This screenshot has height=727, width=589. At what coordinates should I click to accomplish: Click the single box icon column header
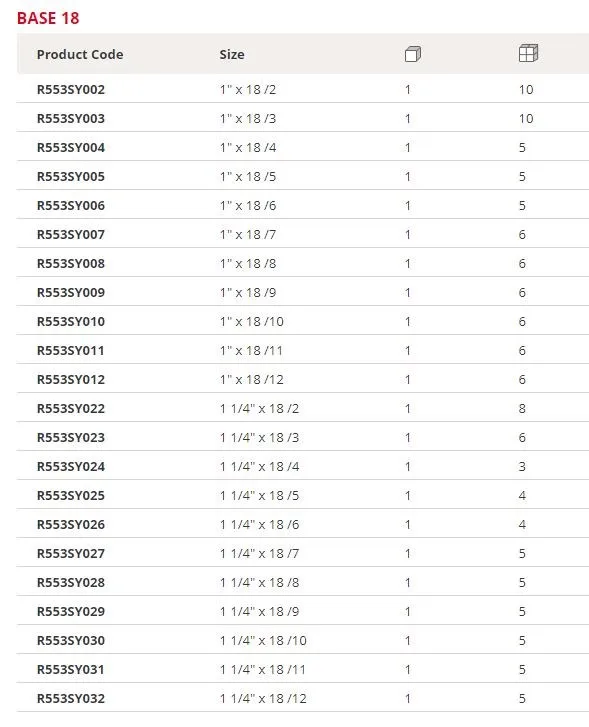(x=412, y=54)
